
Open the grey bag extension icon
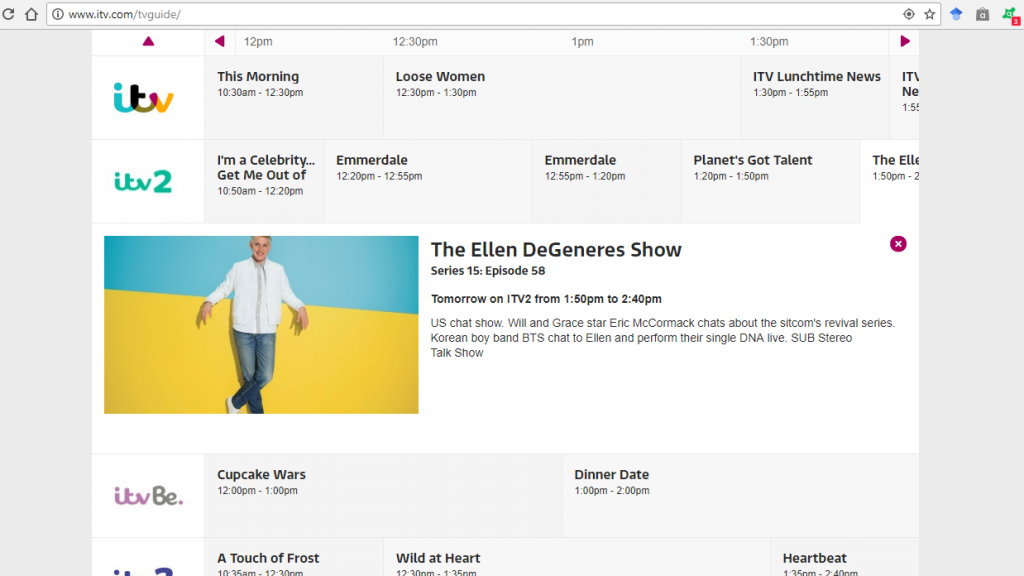982,14
